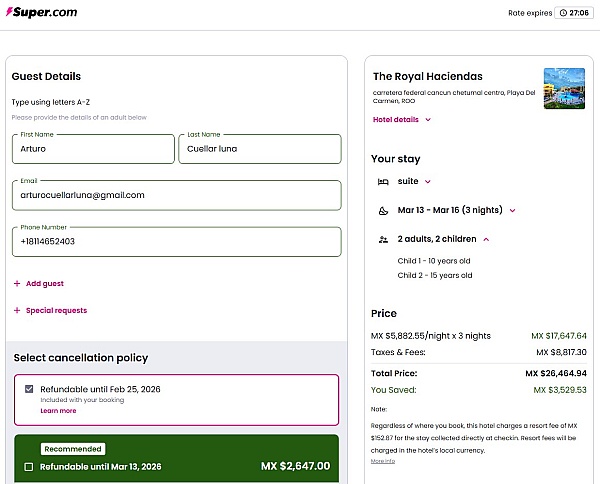Image resolution: width=600 pixels, height=484 pixels.
Task: Check Refundable until Feb 25, 2026 option
Action: coord(29,389)
